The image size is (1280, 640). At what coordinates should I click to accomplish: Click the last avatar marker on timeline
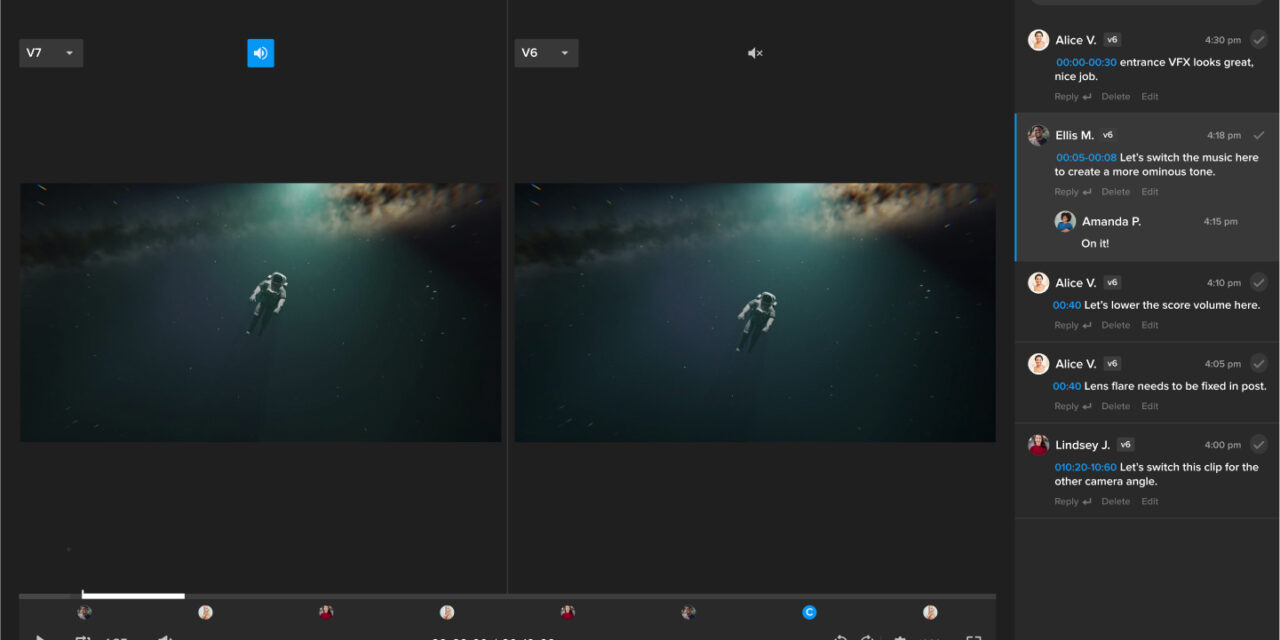pyautogui.click(x=930, y=612)
